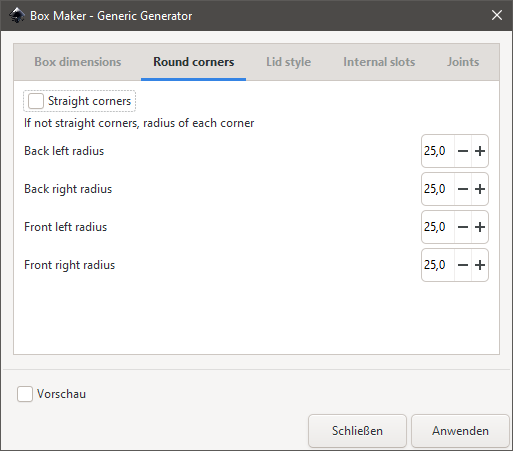This screenshot has height=451, width=513.
Task: Click the Schließen button
Action: (x=357, y=431)
